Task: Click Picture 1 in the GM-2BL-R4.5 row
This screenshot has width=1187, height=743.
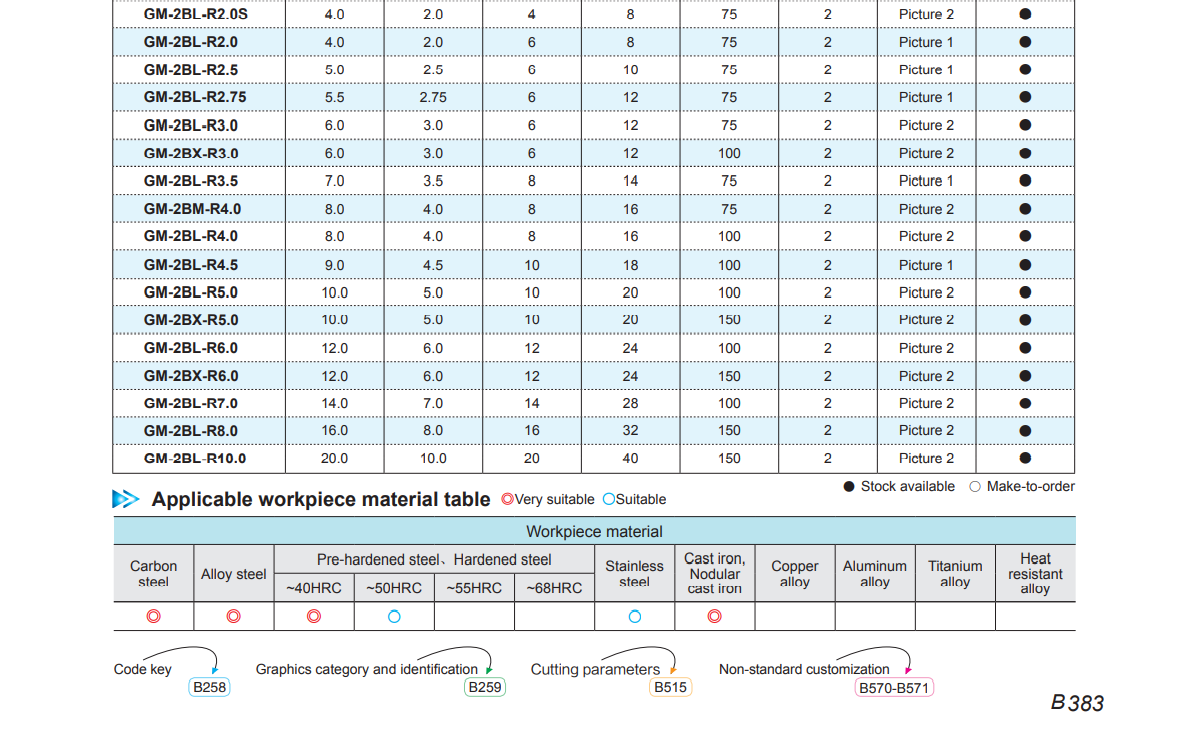Action: (x=926, y=265)
